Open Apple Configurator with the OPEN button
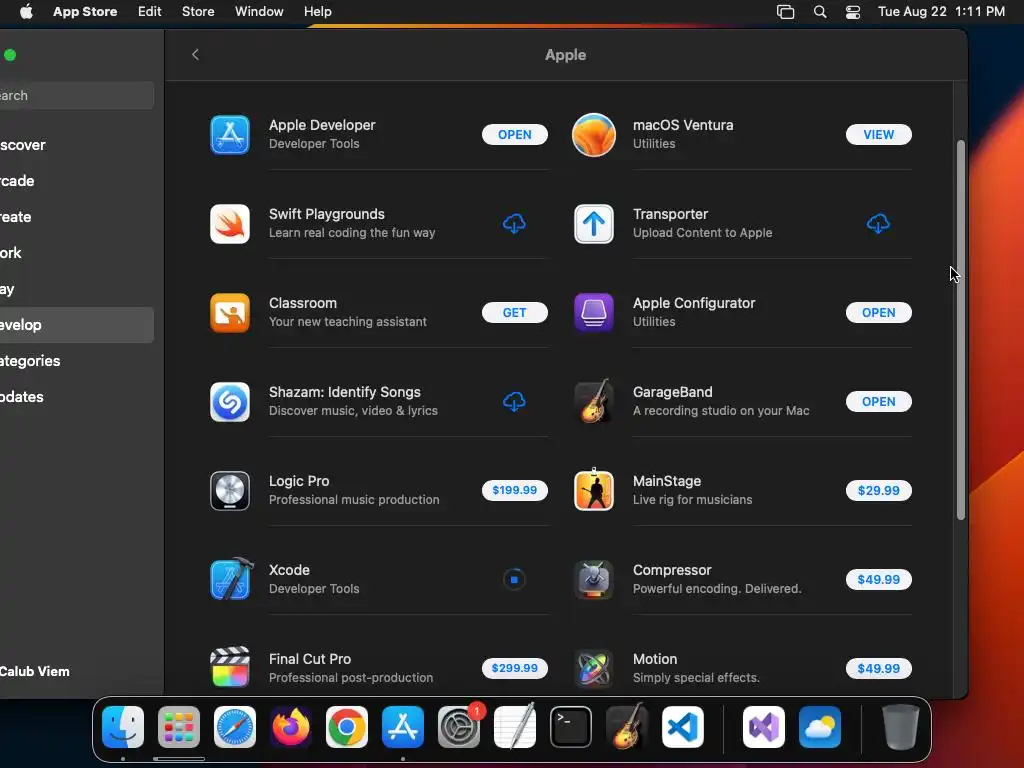This screenshot has height=768, width=1024. 878,312
